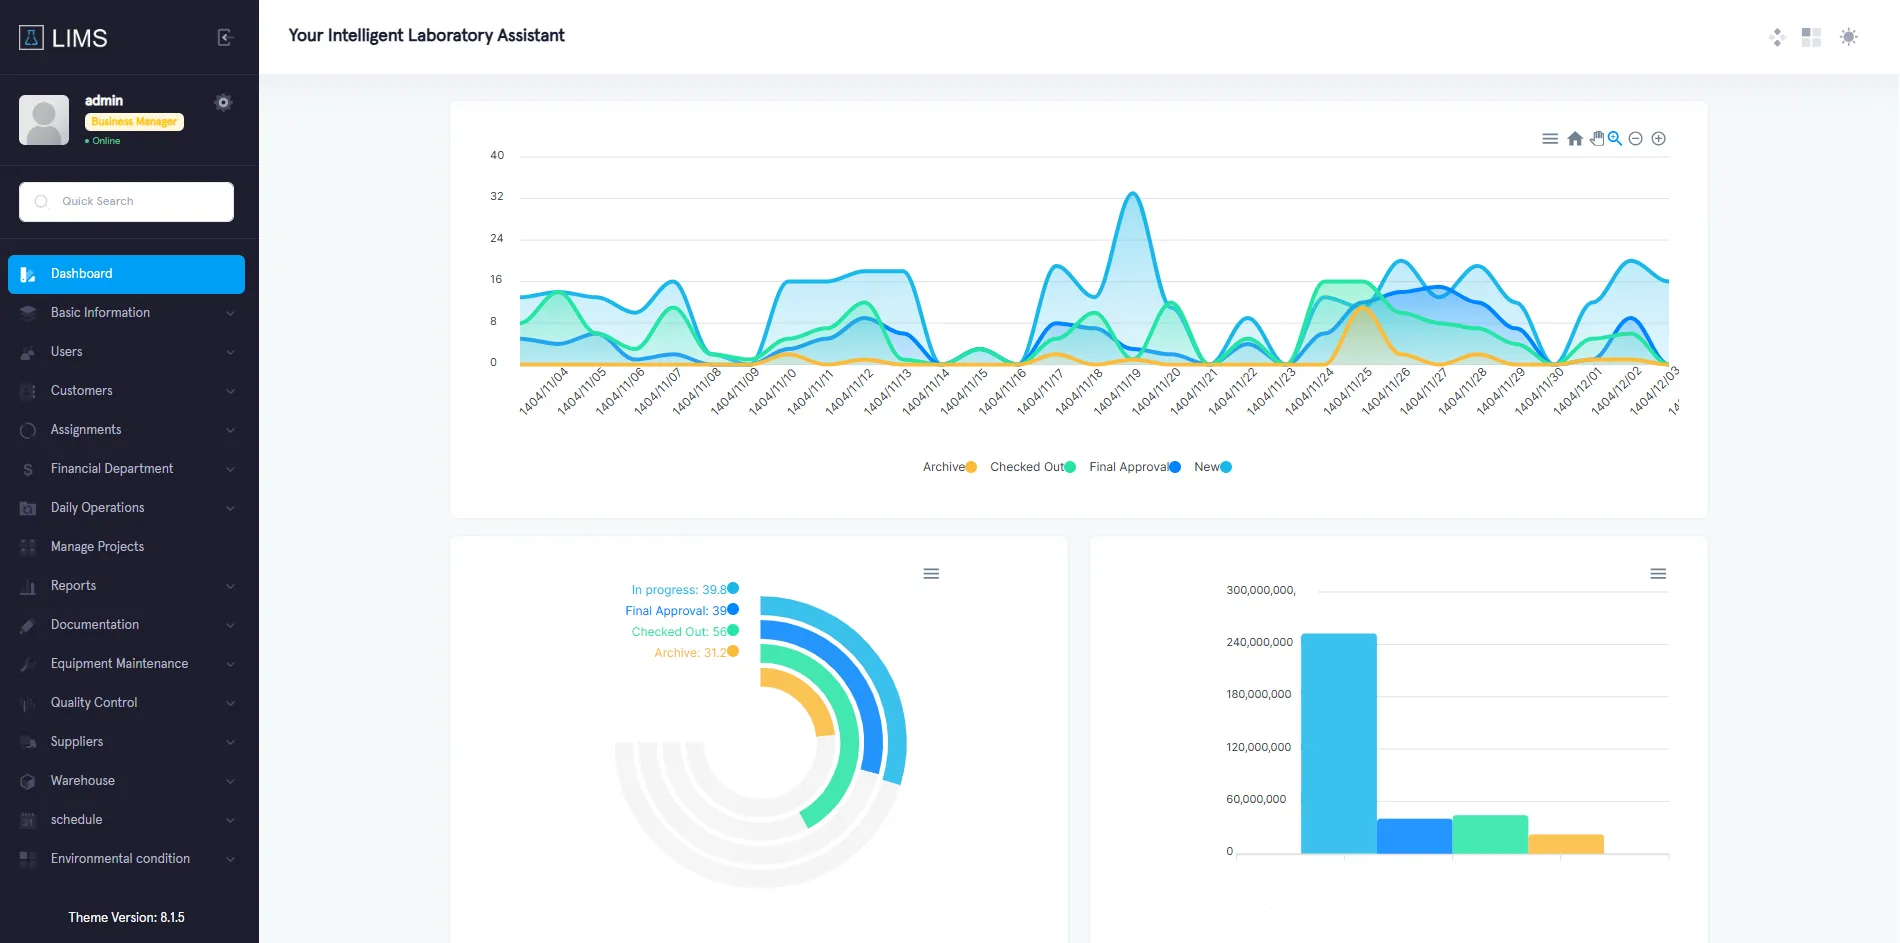Expand the Quality Control submenu
Viewport: 1900px width, 943px height.
click(126, 703)
